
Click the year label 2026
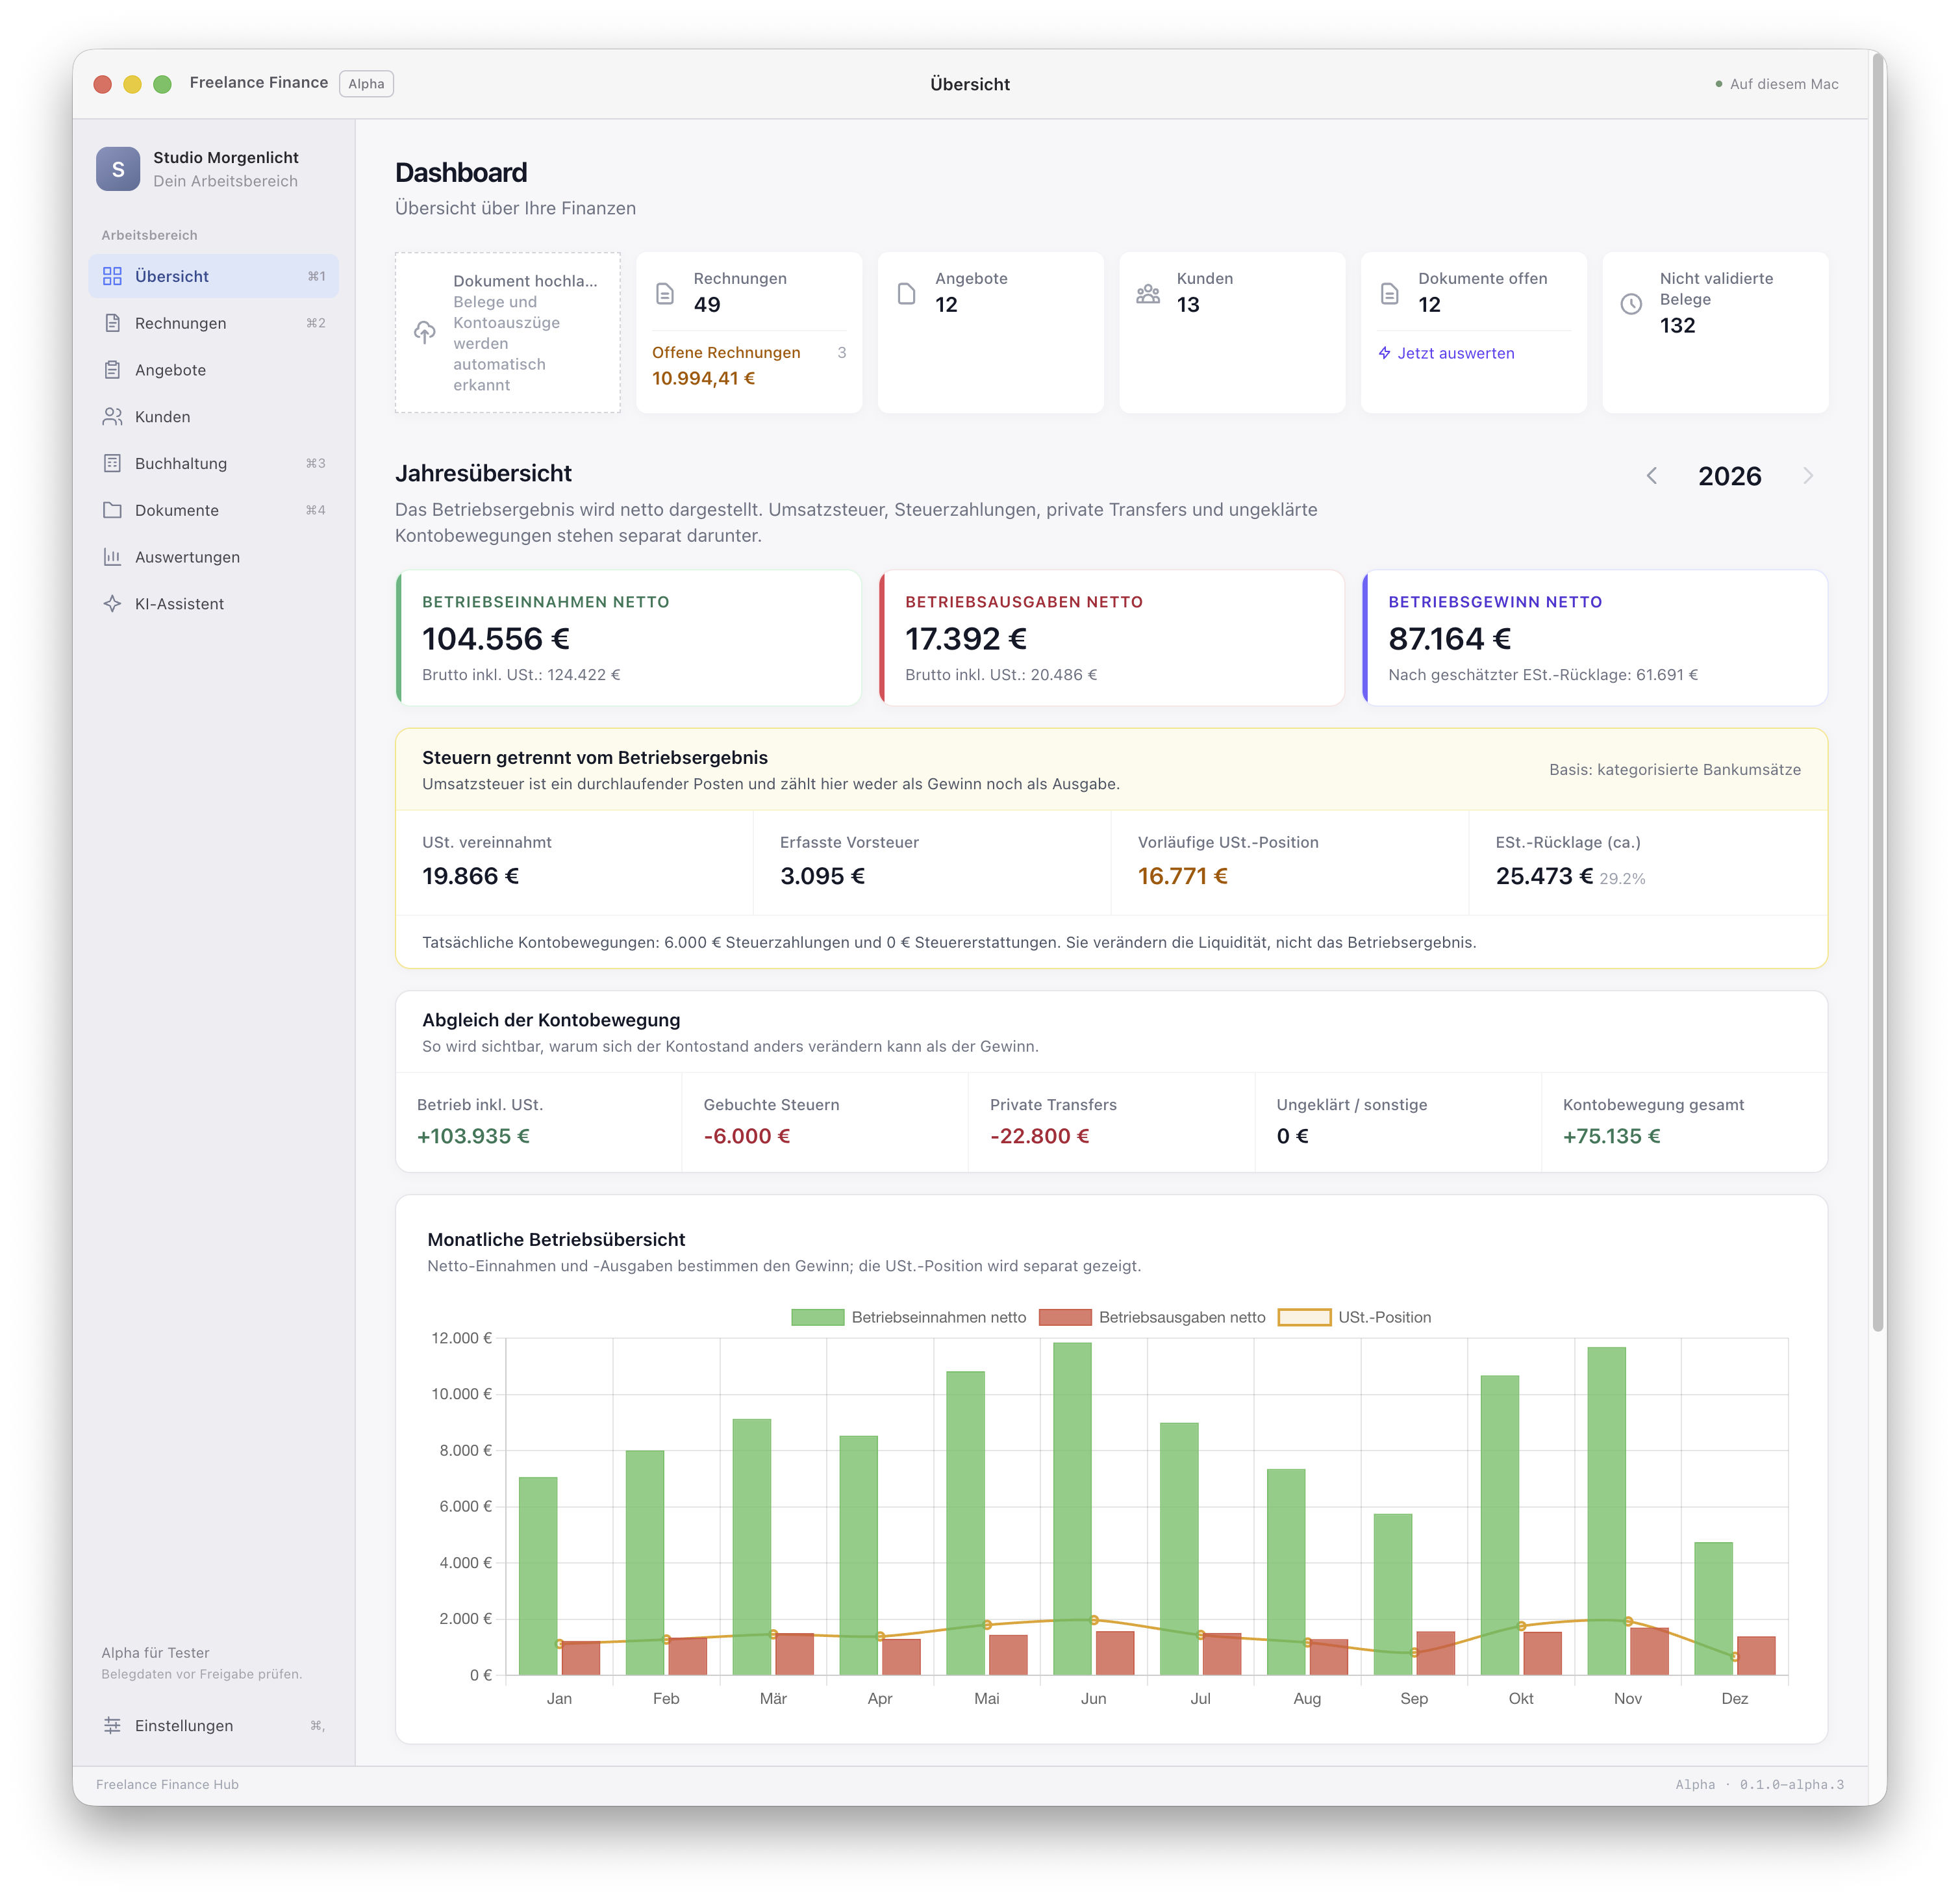tap(1729, 476)
